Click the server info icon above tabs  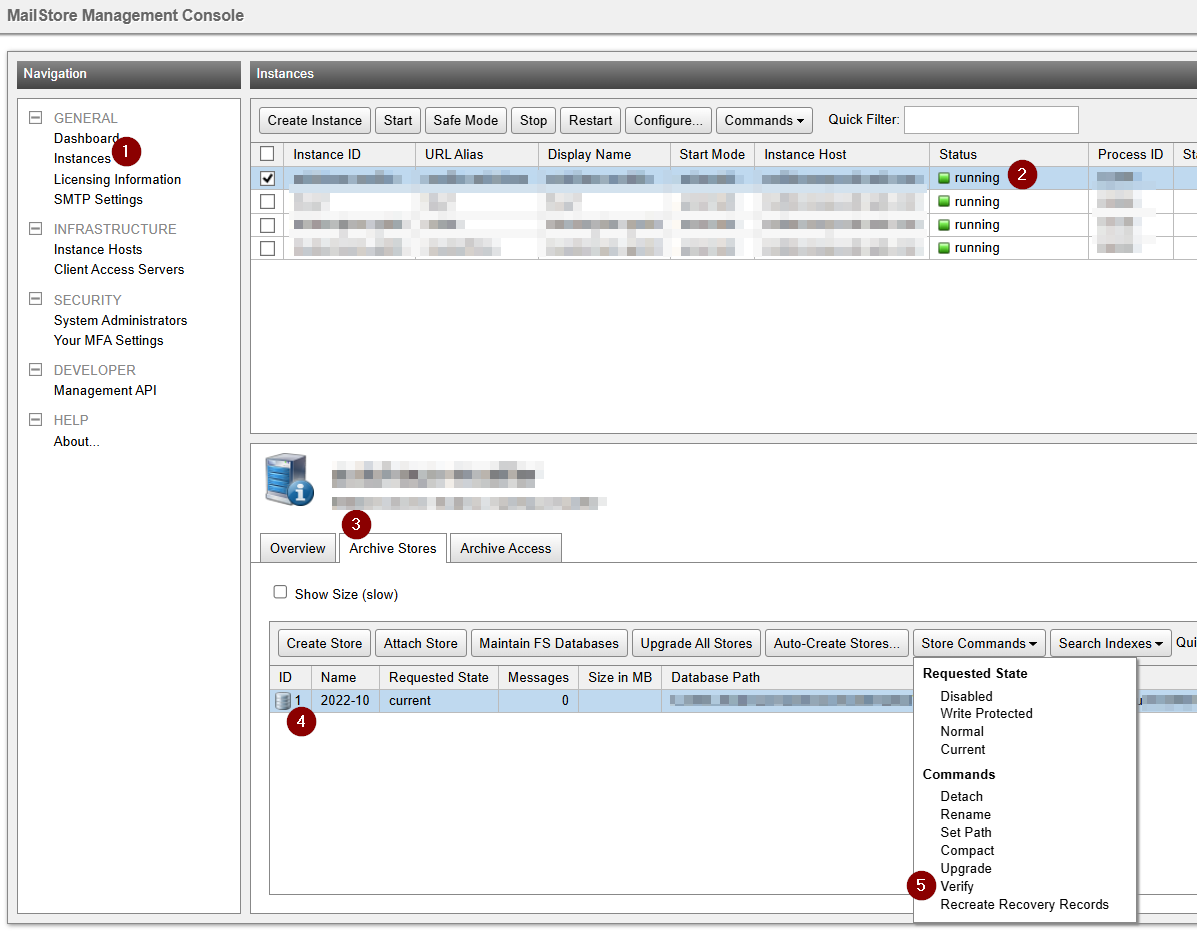pos(289,480)
